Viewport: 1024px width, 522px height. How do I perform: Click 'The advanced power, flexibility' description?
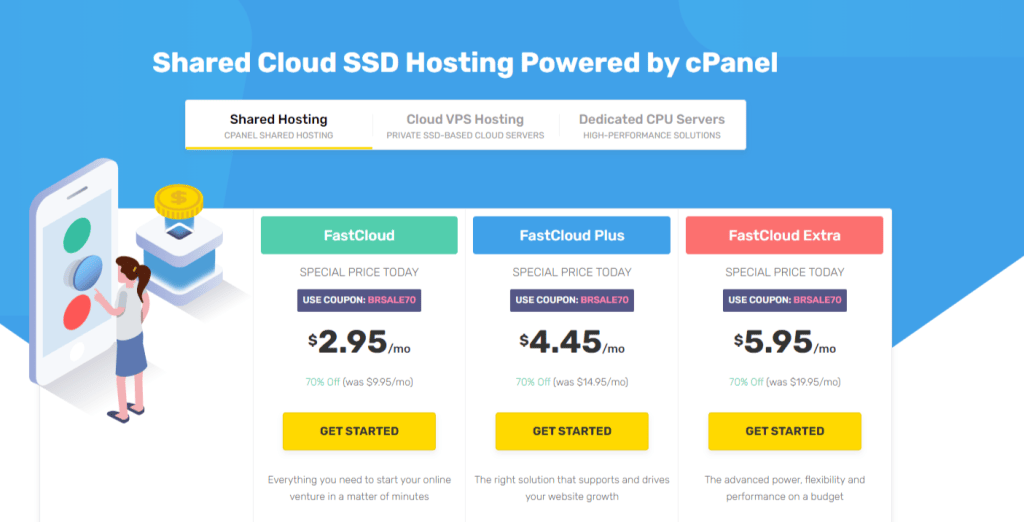pos(784,488)
